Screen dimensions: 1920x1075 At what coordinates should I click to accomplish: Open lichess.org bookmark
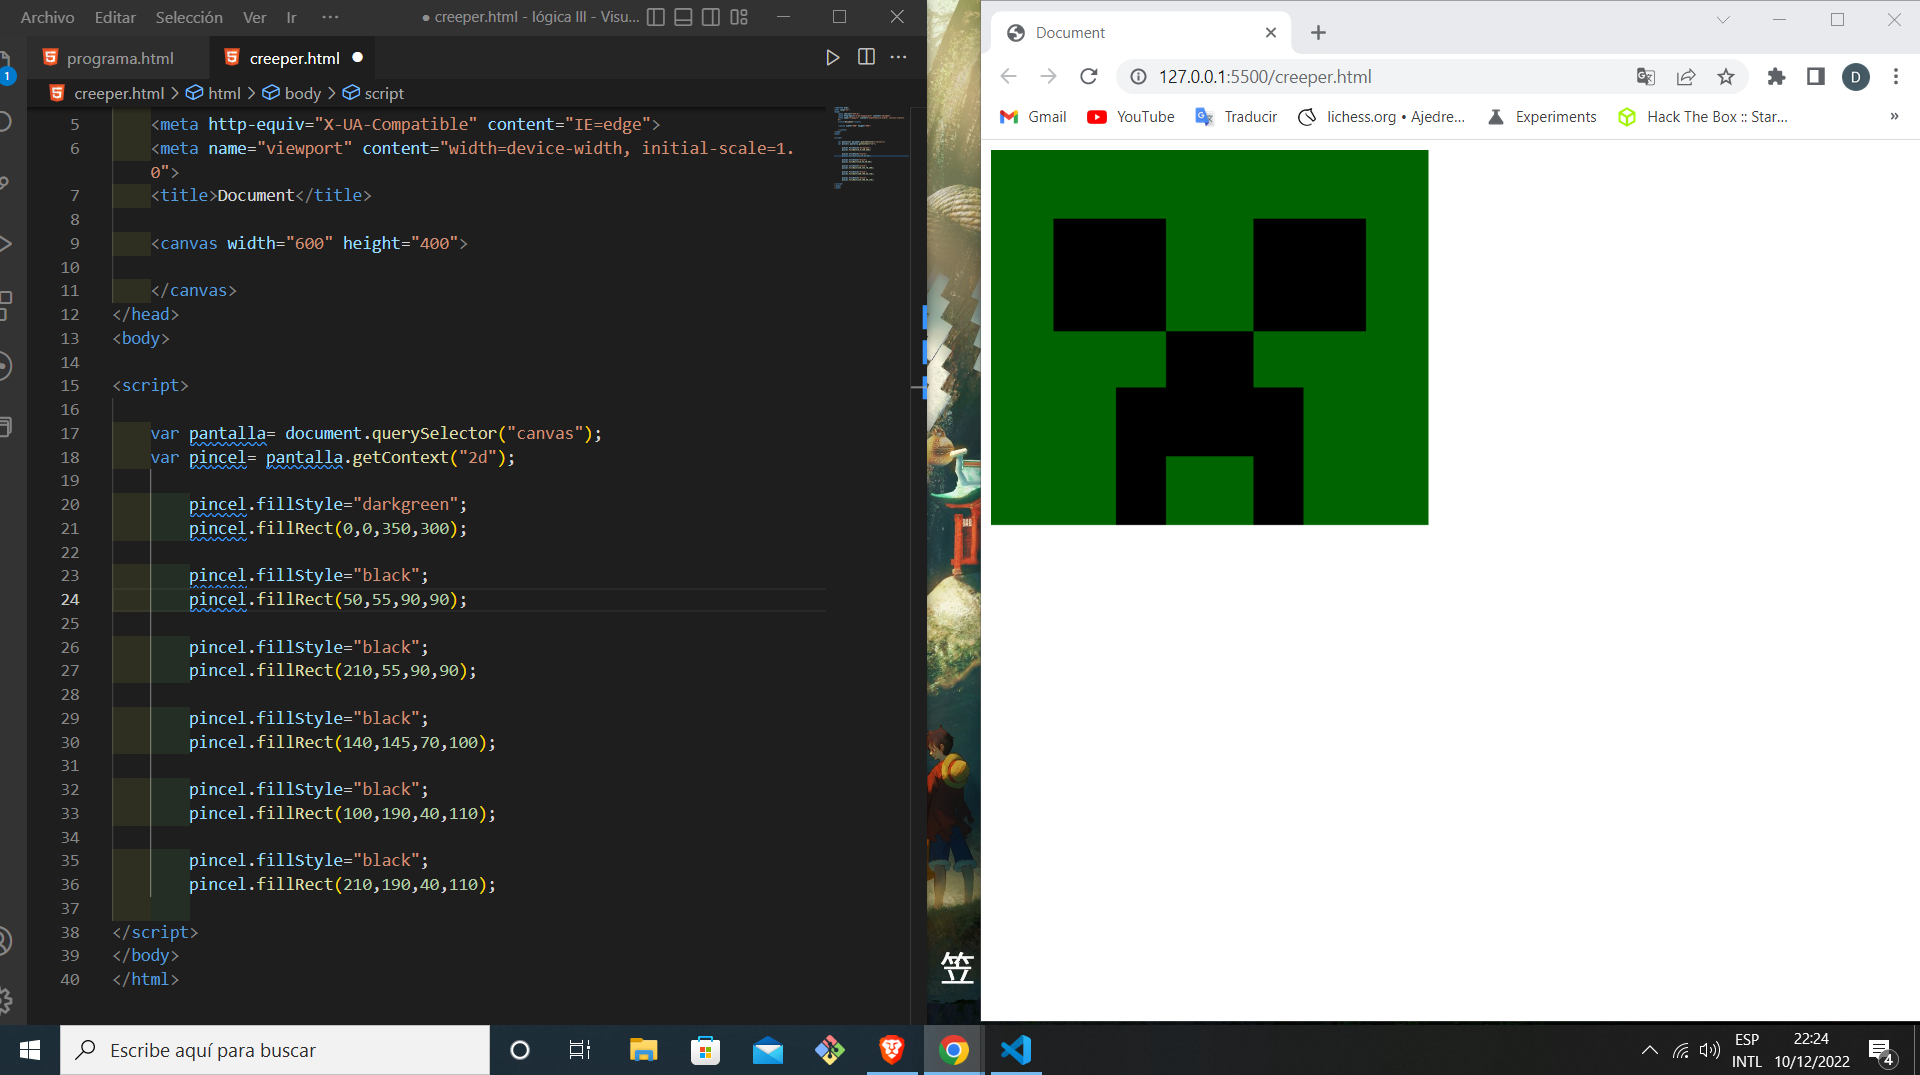pos(1381,117)
